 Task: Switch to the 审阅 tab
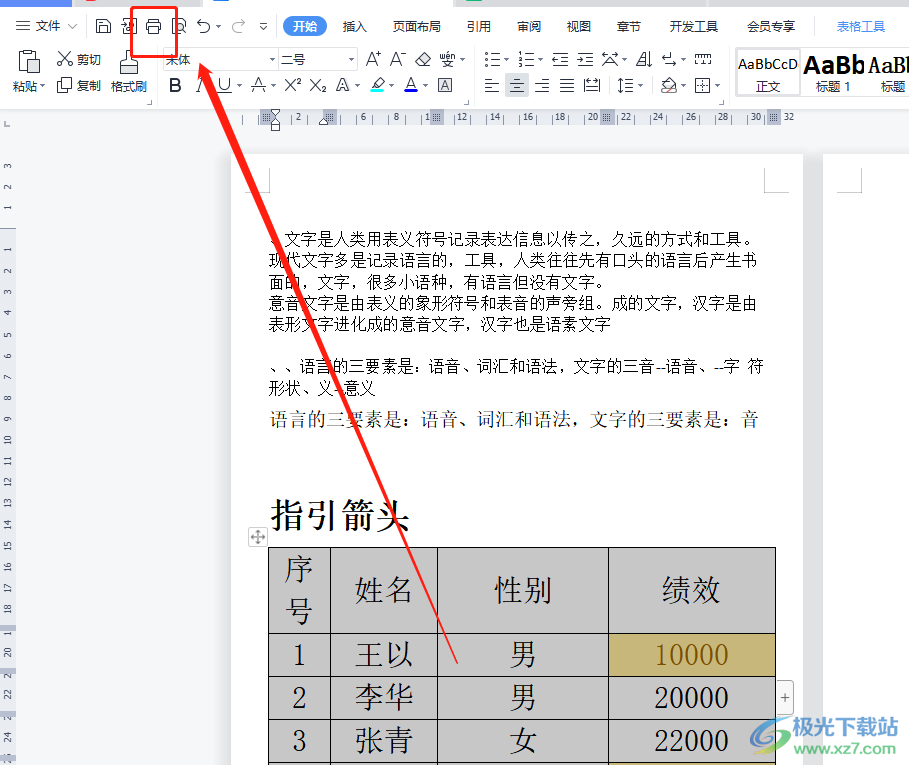click(x=529, y=27)
